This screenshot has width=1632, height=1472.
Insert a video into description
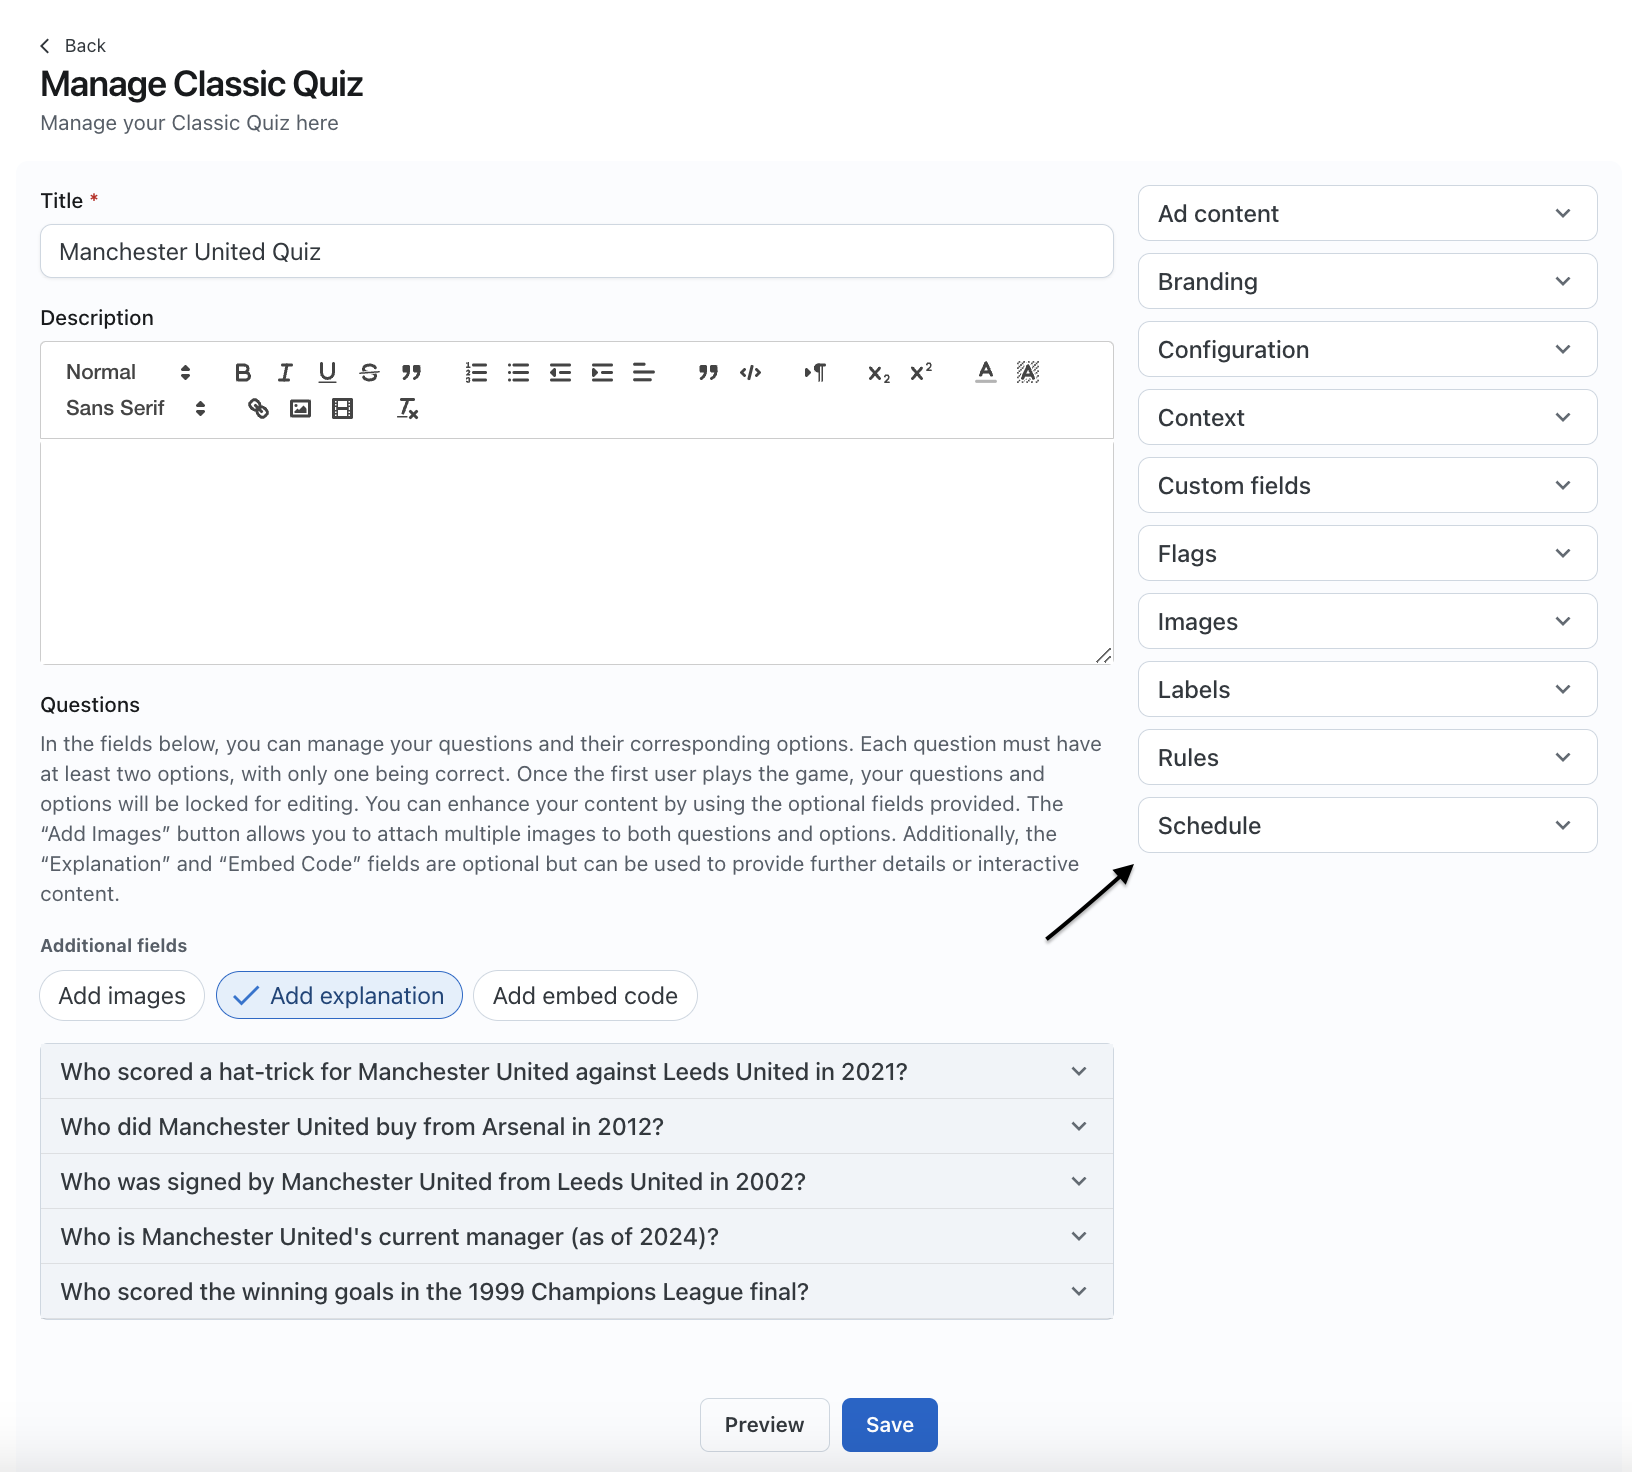[x=342, y=408]
